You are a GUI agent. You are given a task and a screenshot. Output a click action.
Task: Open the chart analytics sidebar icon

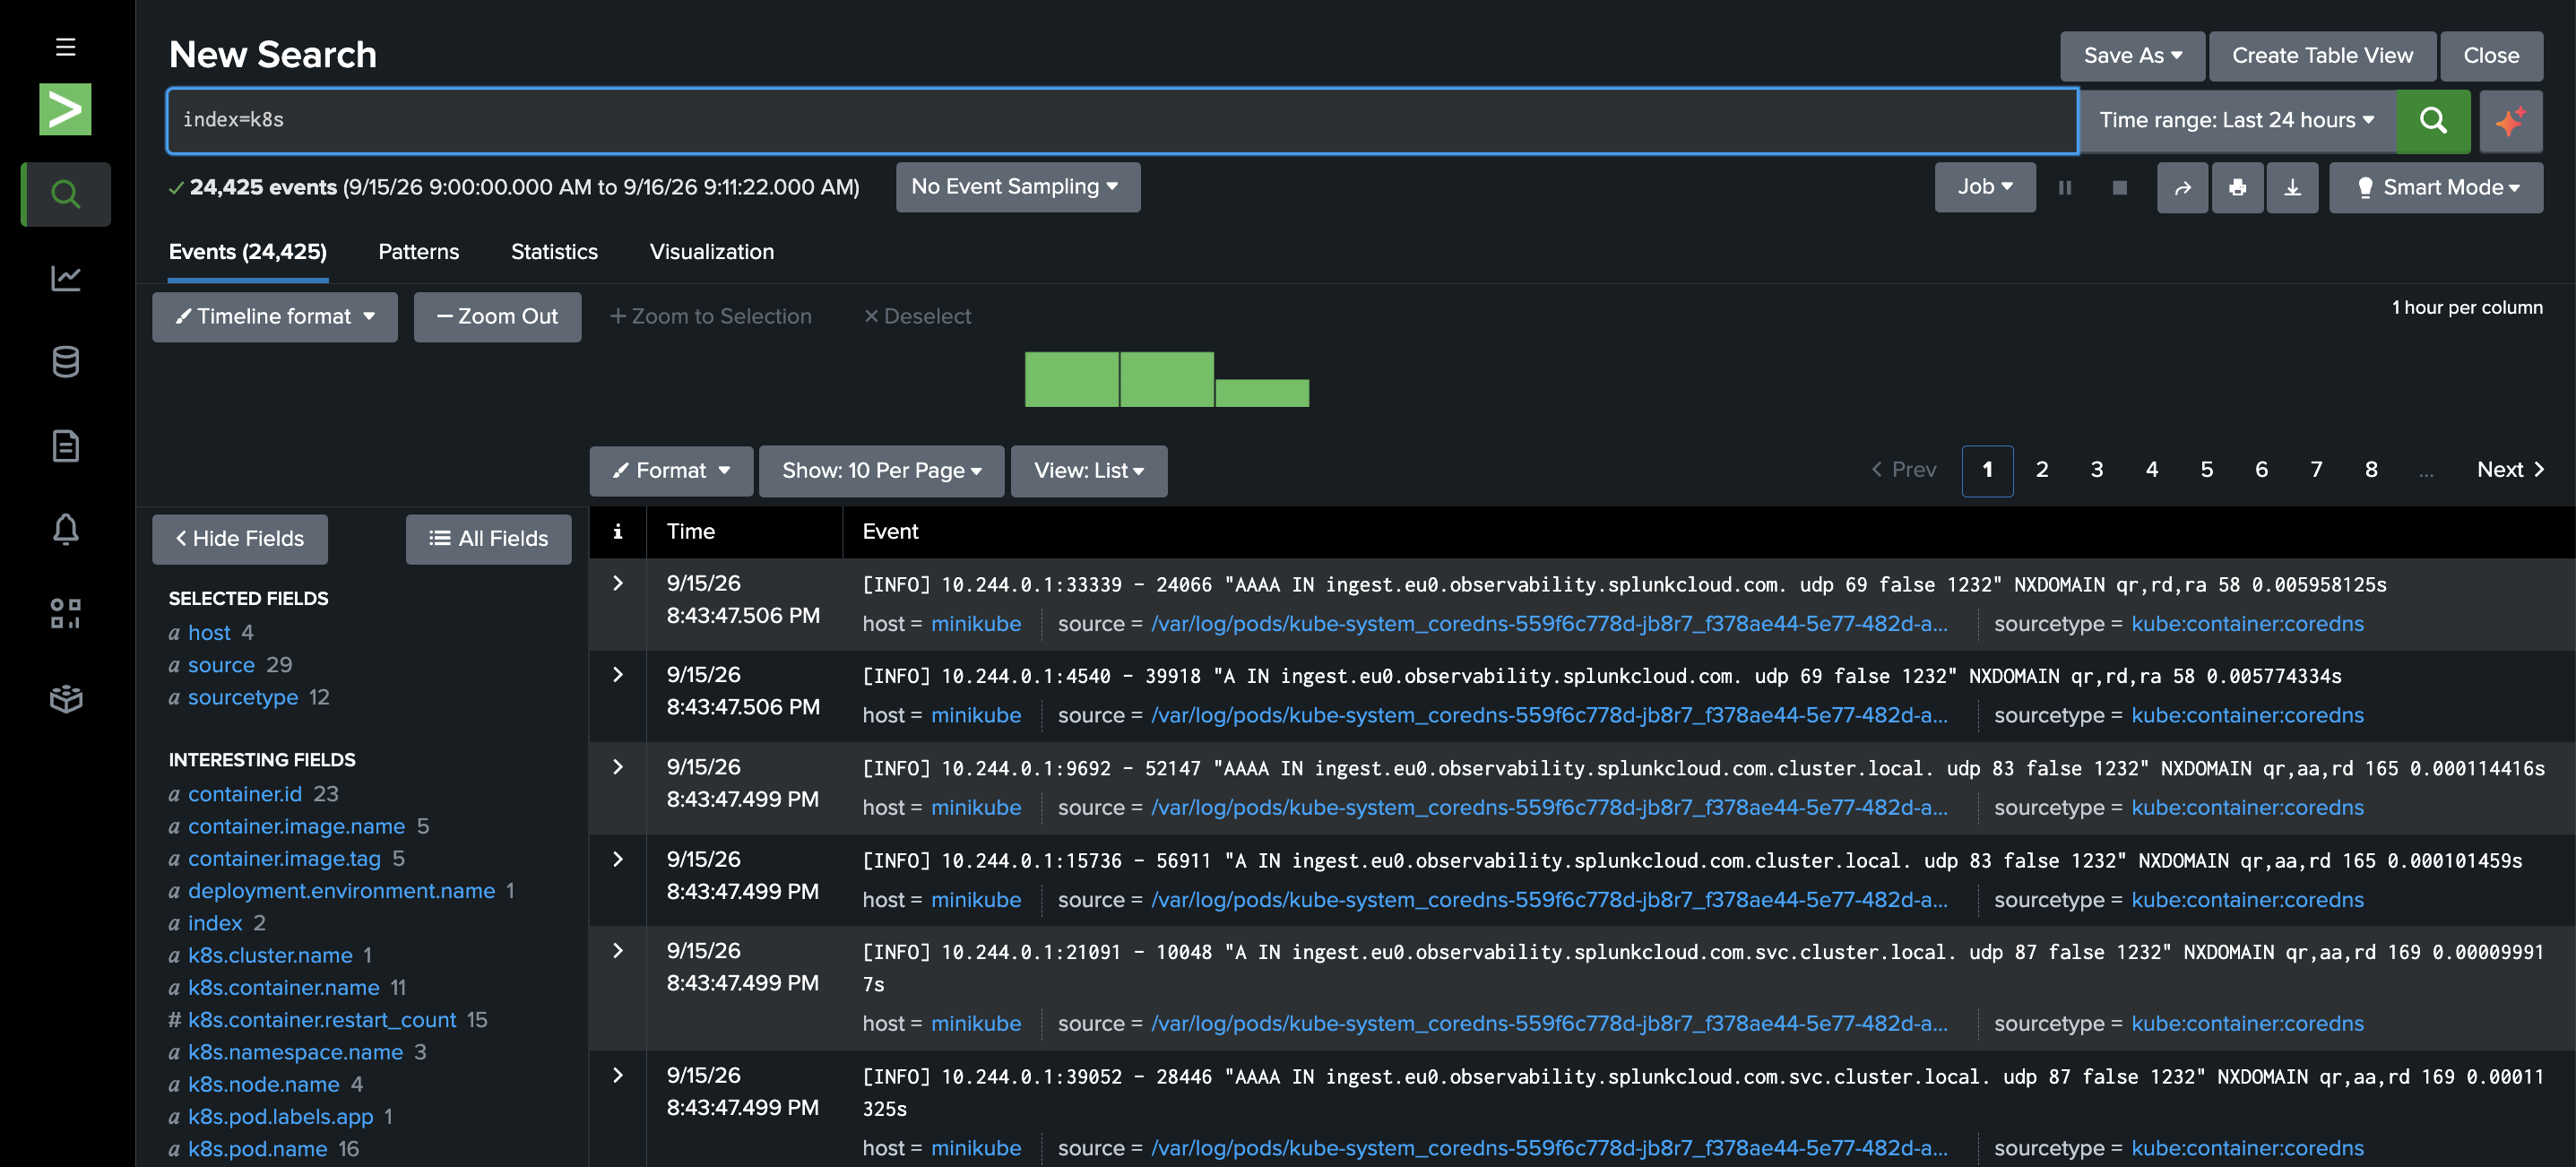tap(66, 278)
